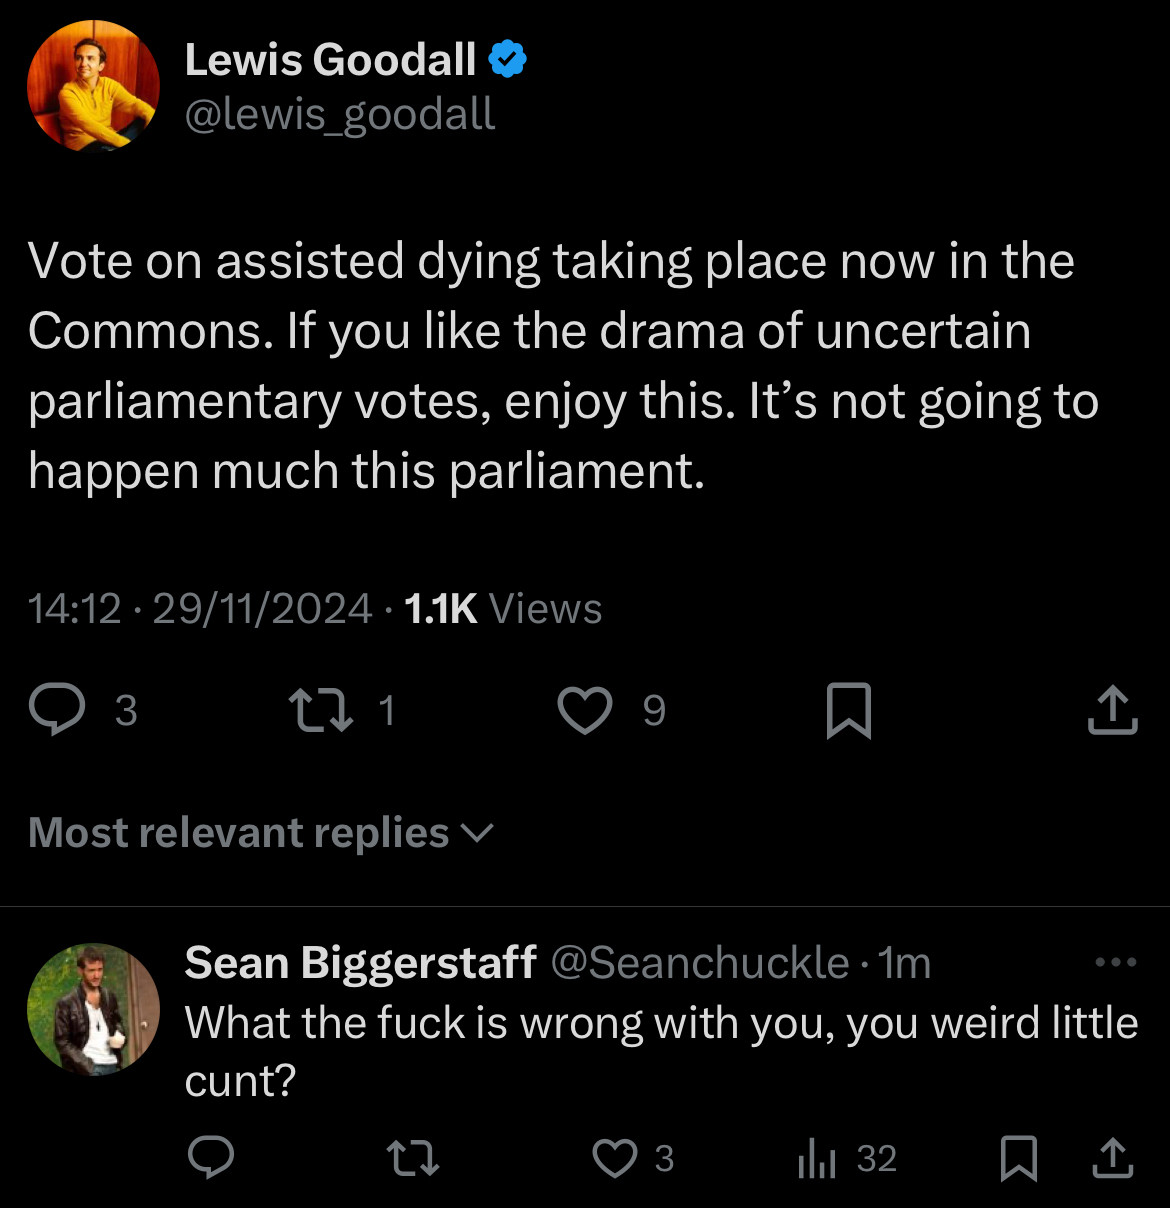Open Sean Biggerstaff display name link
The width and height of the screenshot is (1170, 1208).
[361, 962]
